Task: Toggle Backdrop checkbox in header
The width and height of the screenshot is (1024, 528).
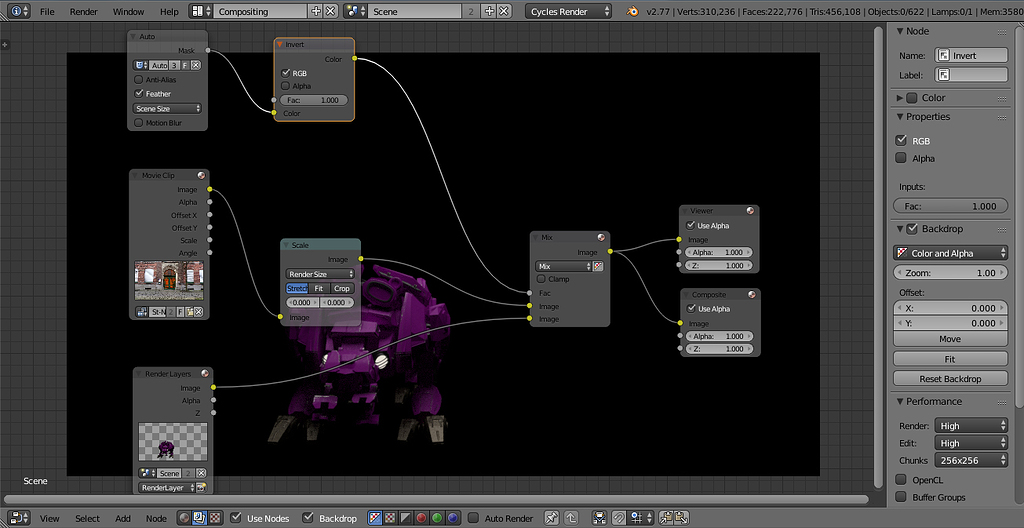Action: (308, 518)
